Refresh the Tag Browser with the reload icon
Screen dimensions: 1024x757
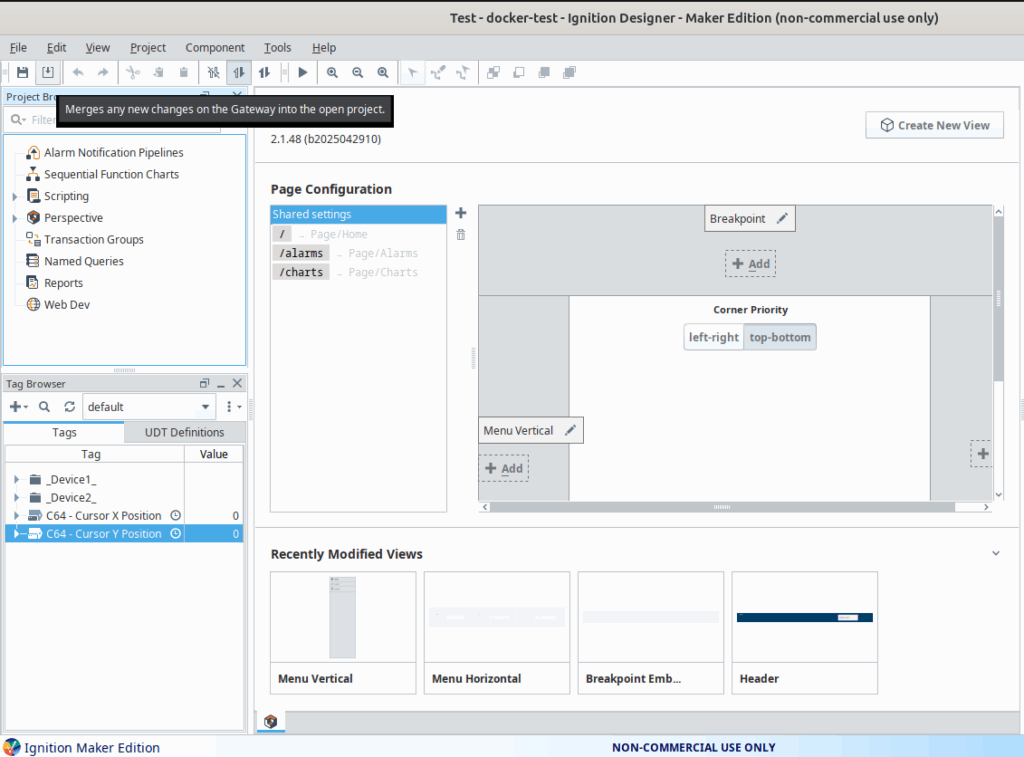coord(69,407)
